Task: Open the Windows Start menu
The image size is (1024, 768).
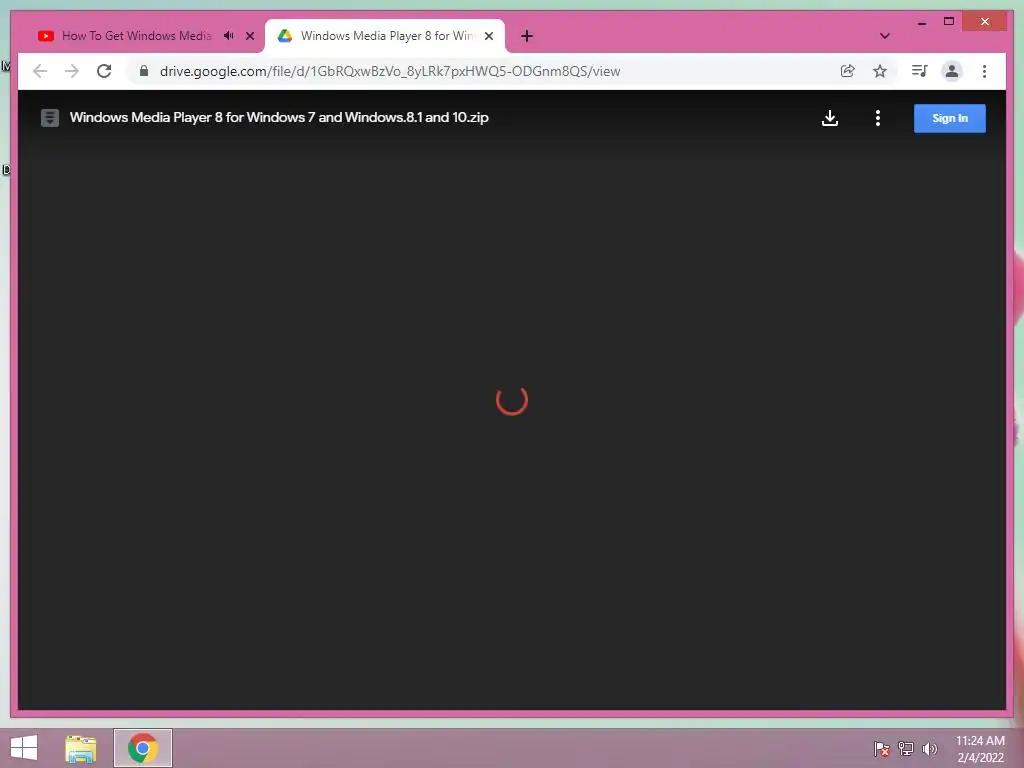Action: pos(24,748)
